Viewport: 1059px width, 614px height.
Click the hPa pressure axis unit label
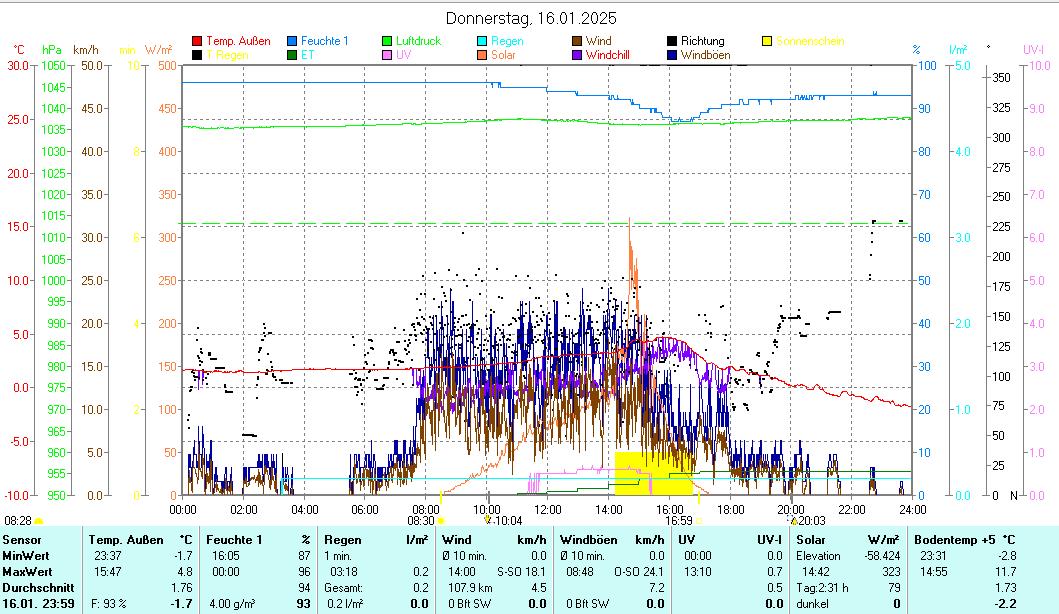pos(51,49)
